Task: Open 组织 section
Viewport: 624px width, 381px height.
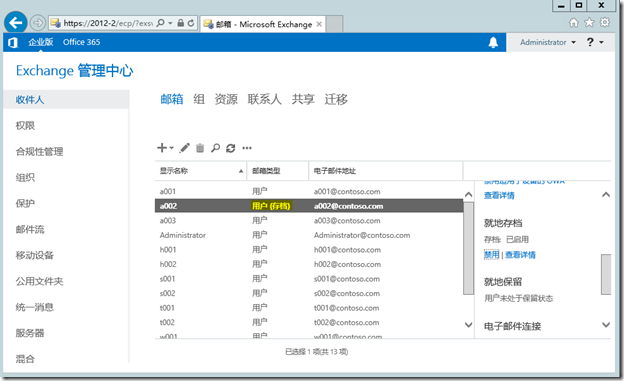Action: click(x=25, y=177)
